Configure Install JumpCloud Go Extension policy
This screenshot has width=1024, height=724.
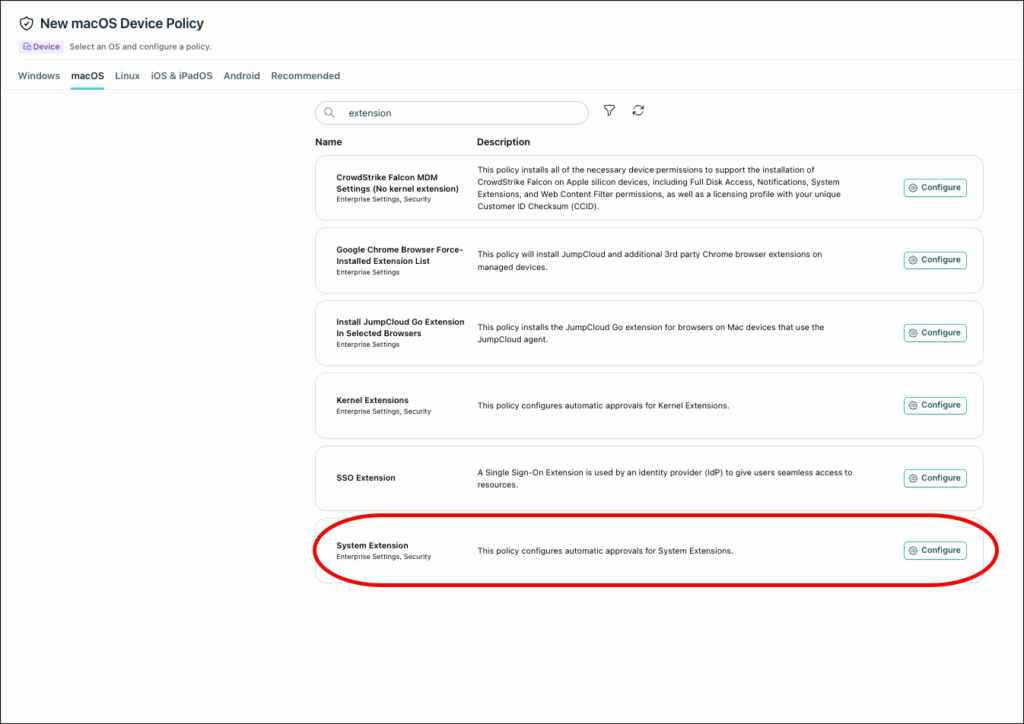(935, 333)
